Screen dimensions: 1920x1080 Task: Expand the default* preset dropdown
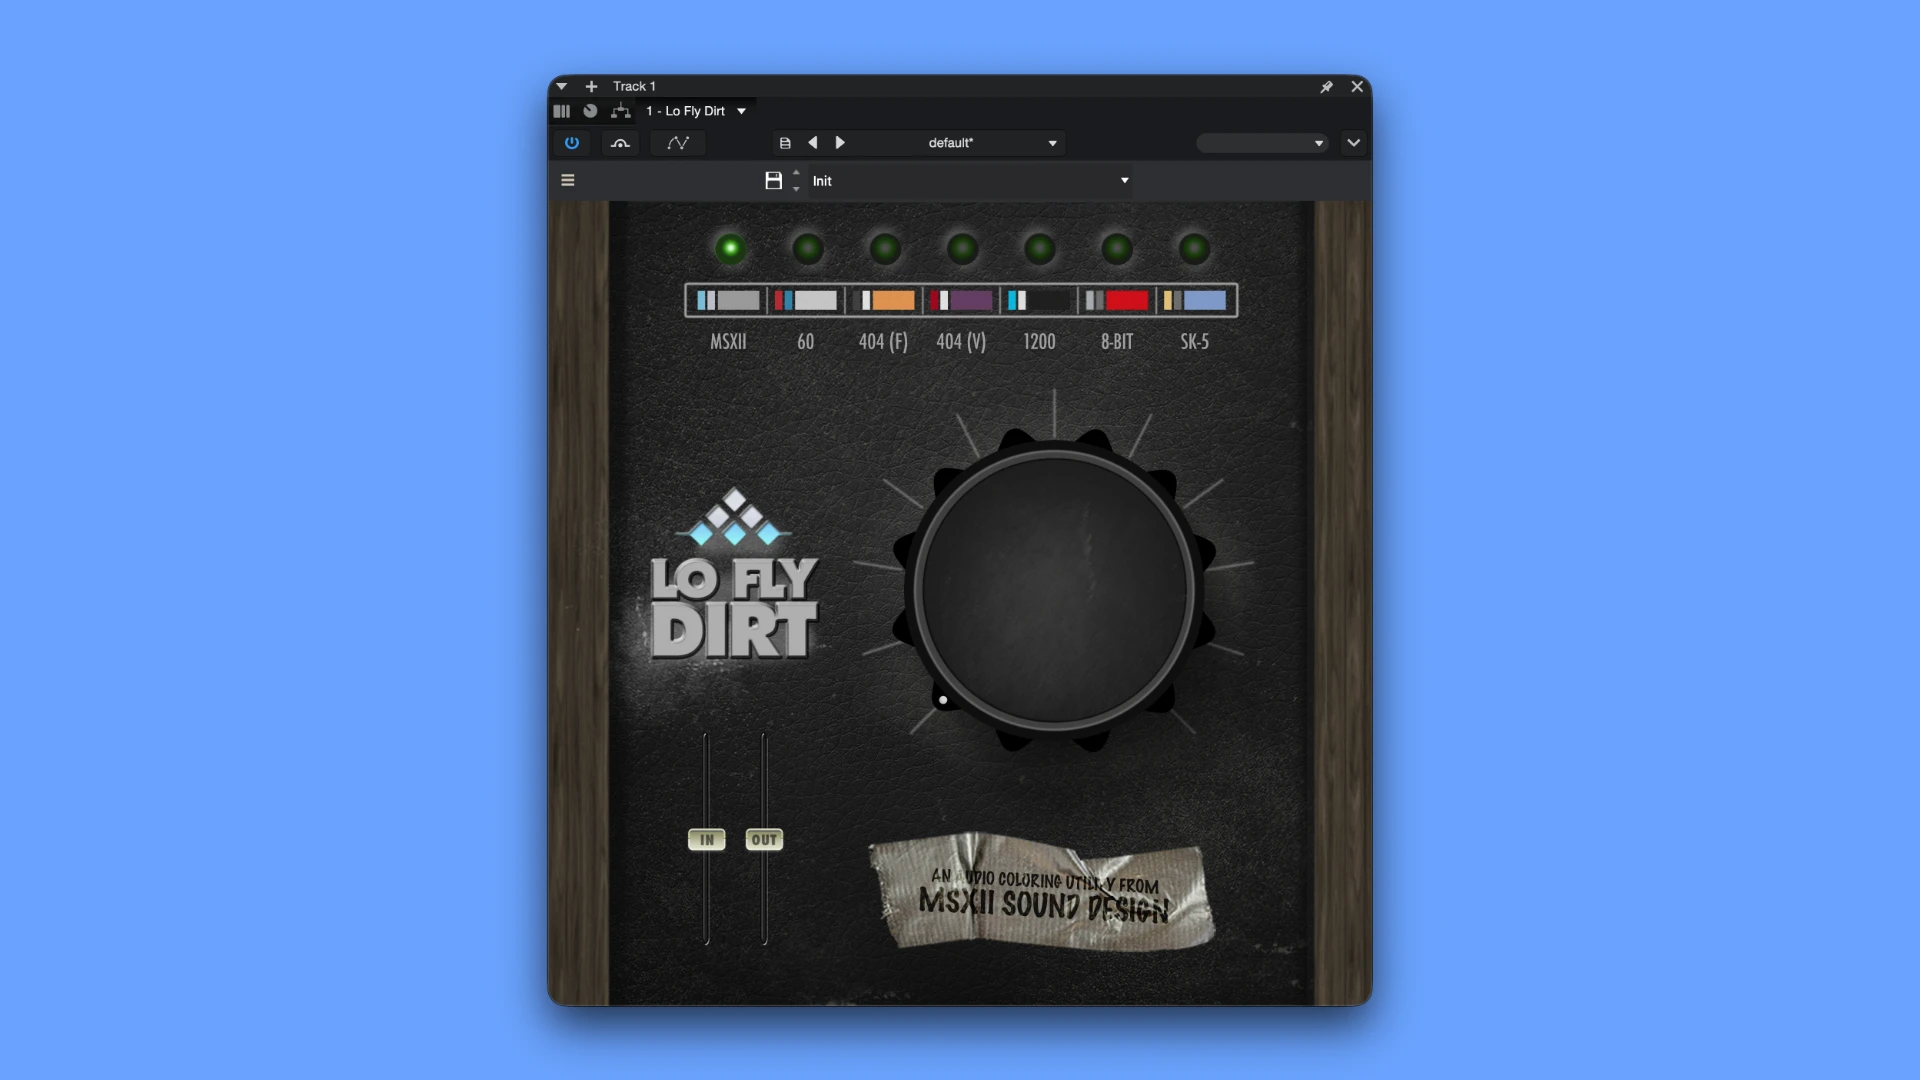[x=950, y=143]
